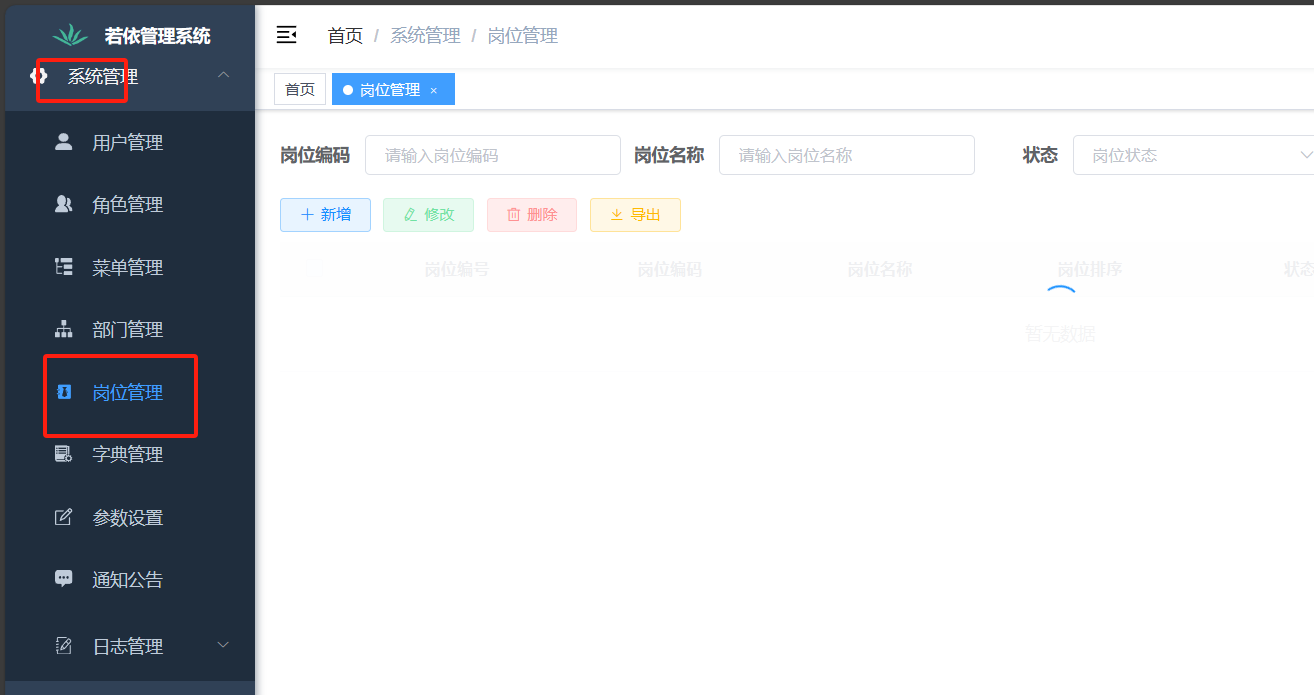Image resolution: width=1314 pixels, height=695 pixels.
Task: Click the 部门管理 org-chart icon
Action: 63,329
